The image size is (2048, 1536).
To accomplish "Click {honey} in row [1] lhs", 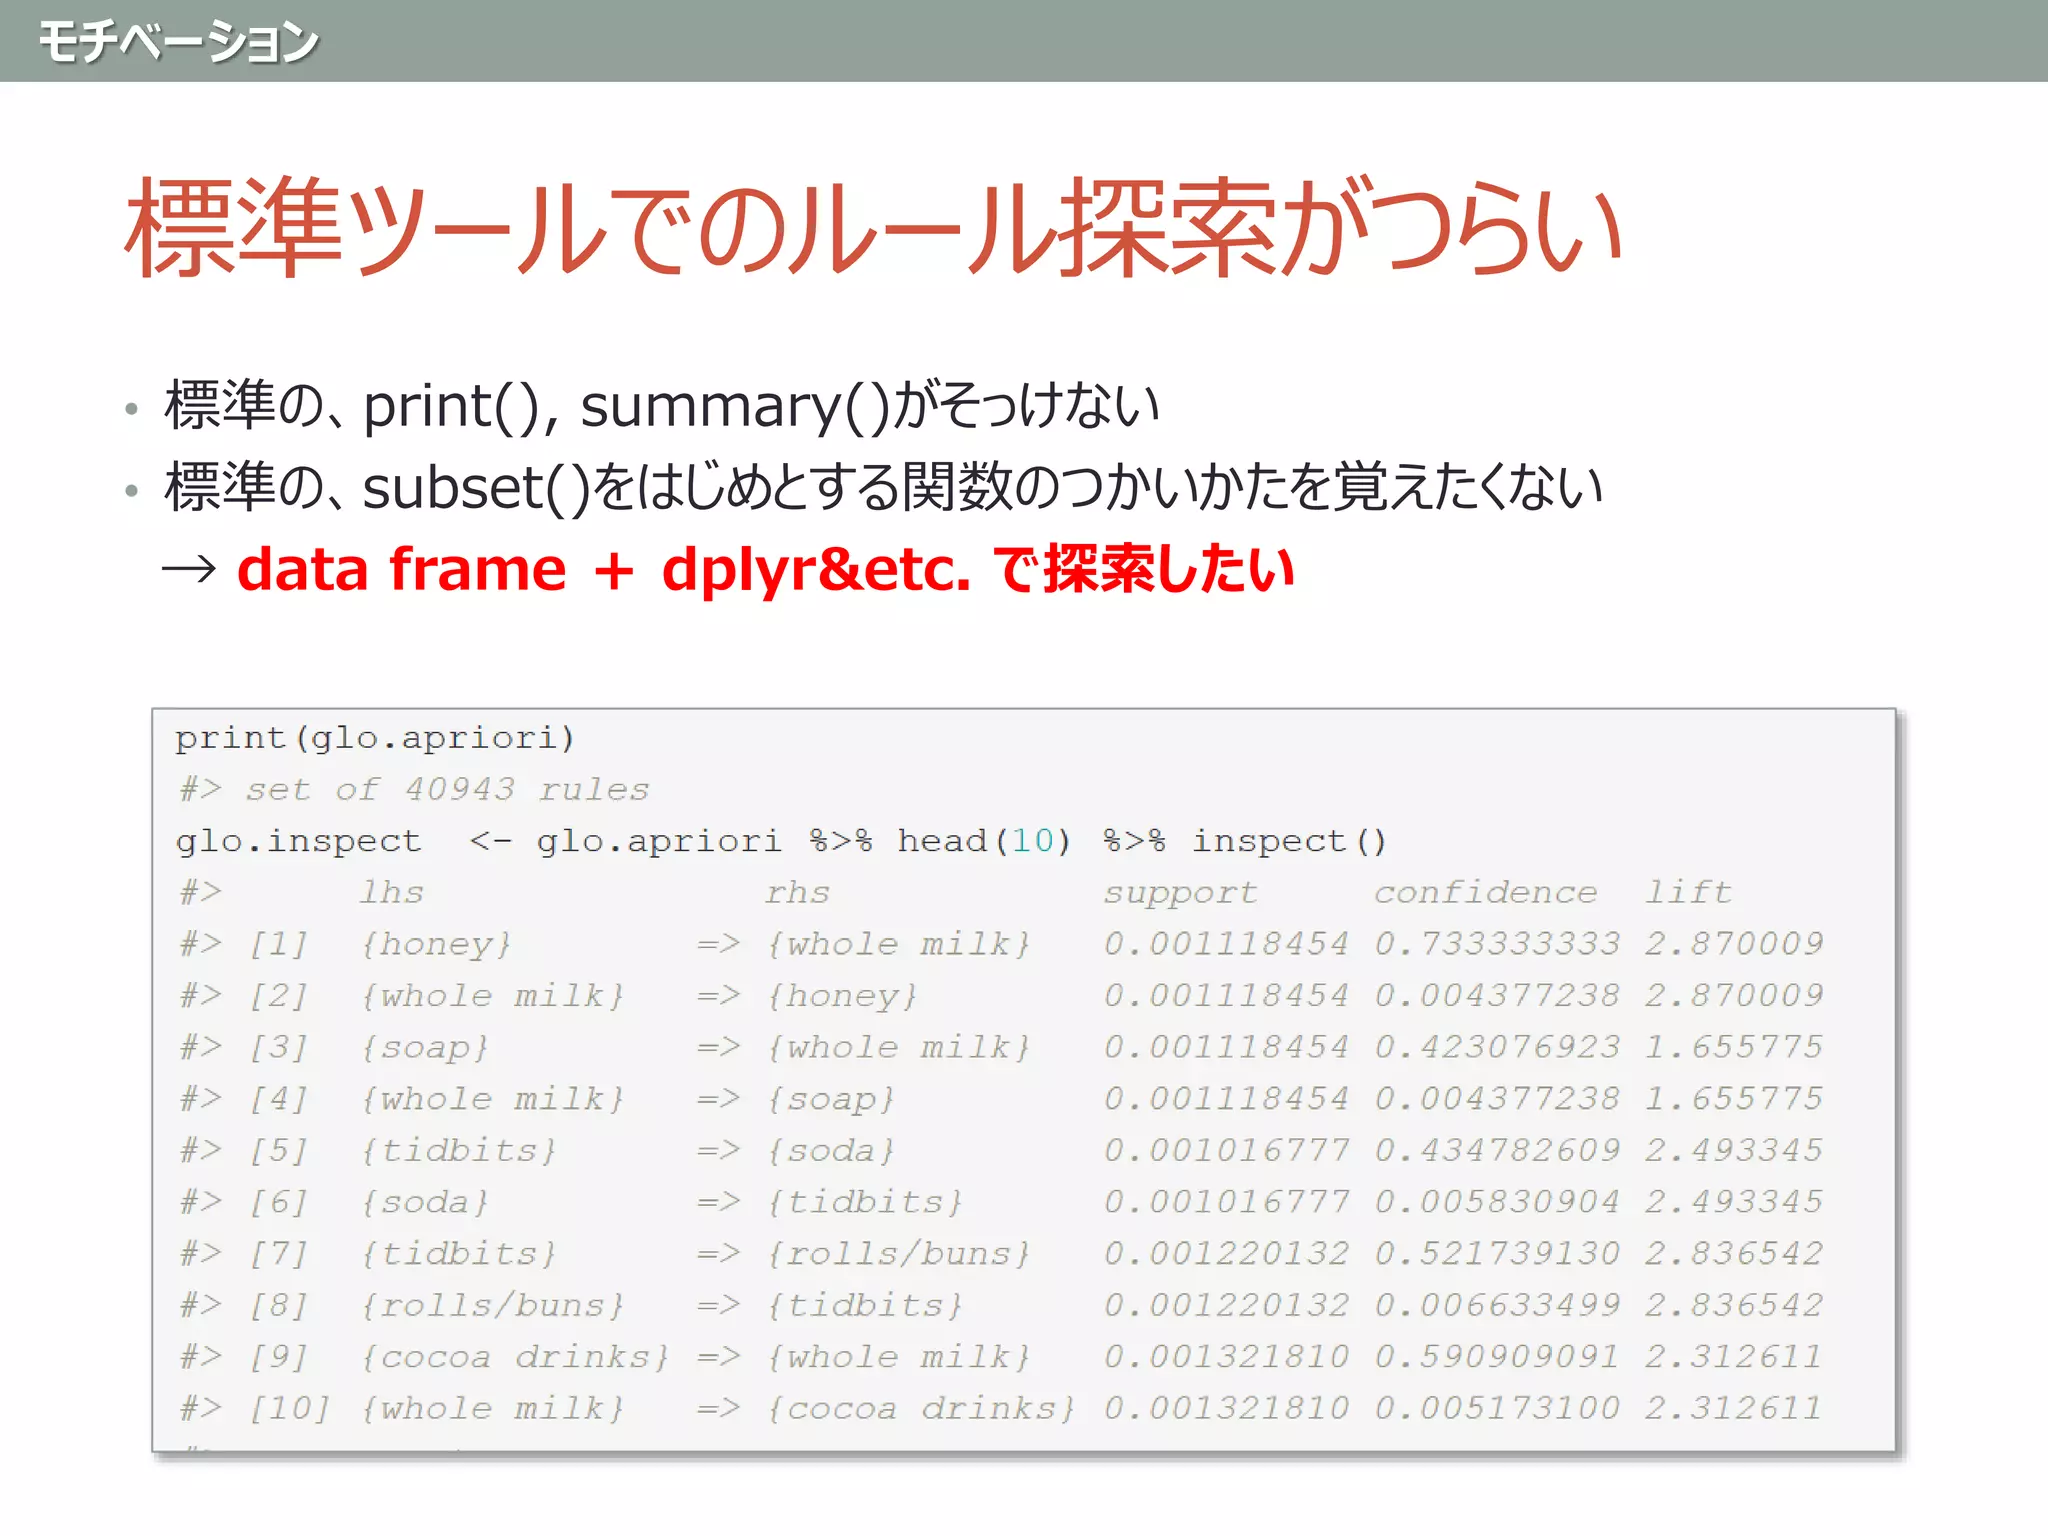I will pyautogui.click(x=436, y=945).
